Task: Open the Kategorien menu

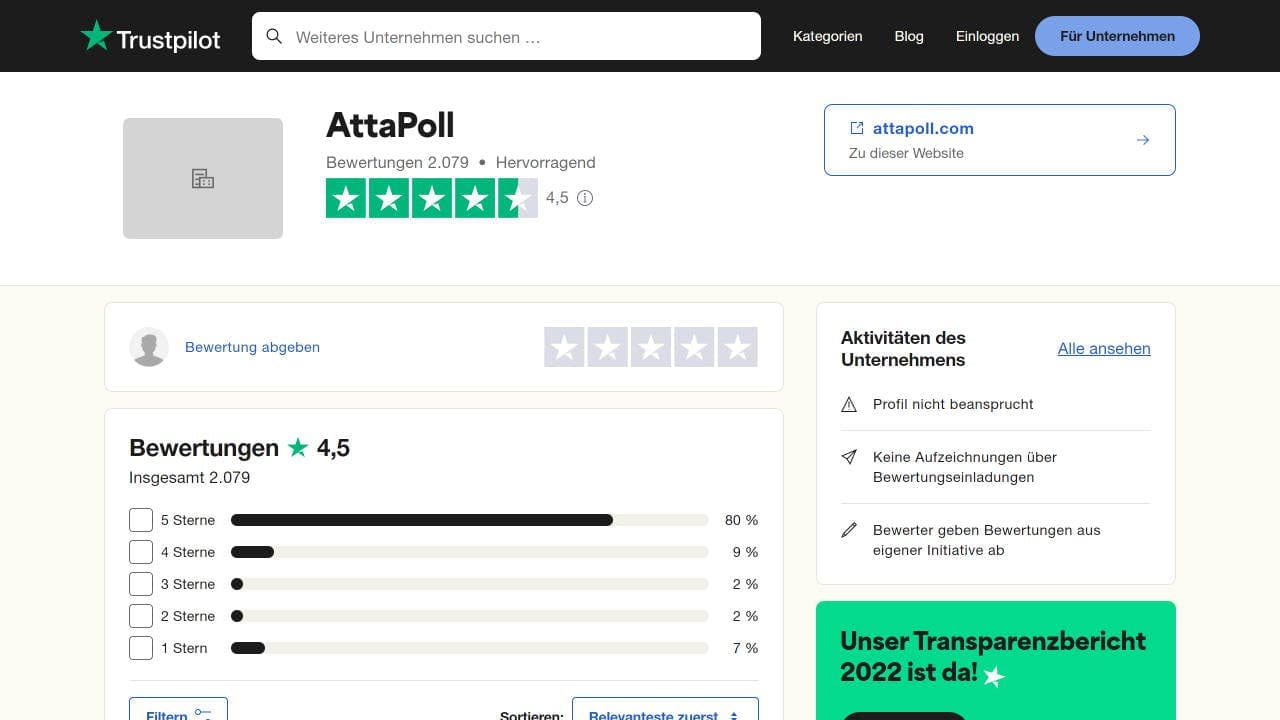Action: tap(827, 36)
